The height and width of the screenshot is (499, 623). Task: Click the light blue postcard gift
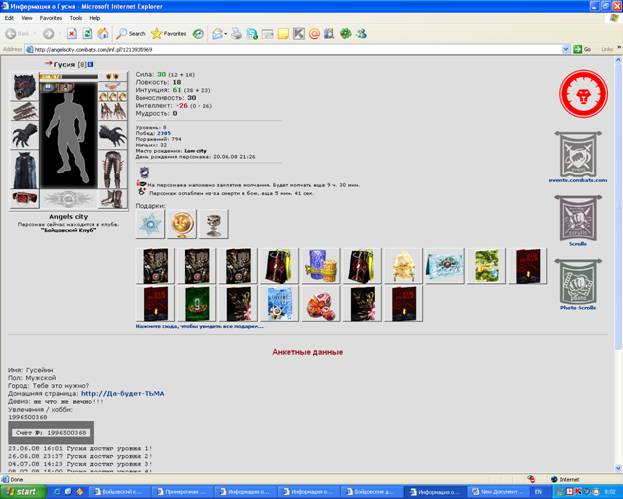click(445, 266)
